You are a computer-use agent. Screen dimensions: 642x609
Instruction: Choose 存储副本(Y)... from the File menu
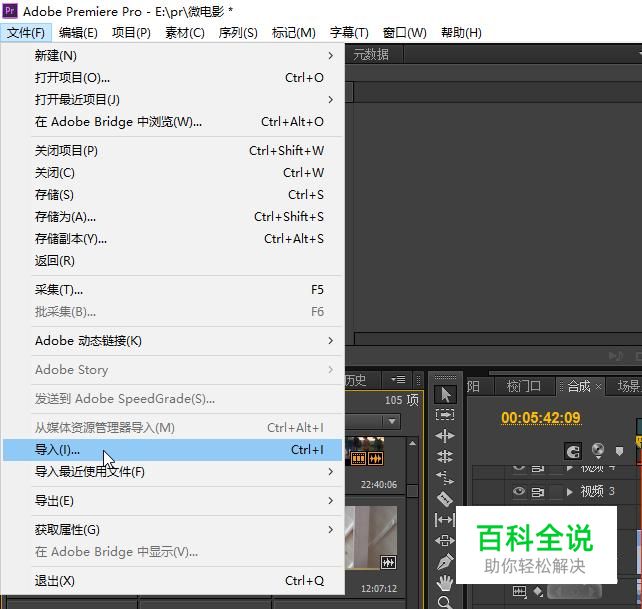point(172,239)
